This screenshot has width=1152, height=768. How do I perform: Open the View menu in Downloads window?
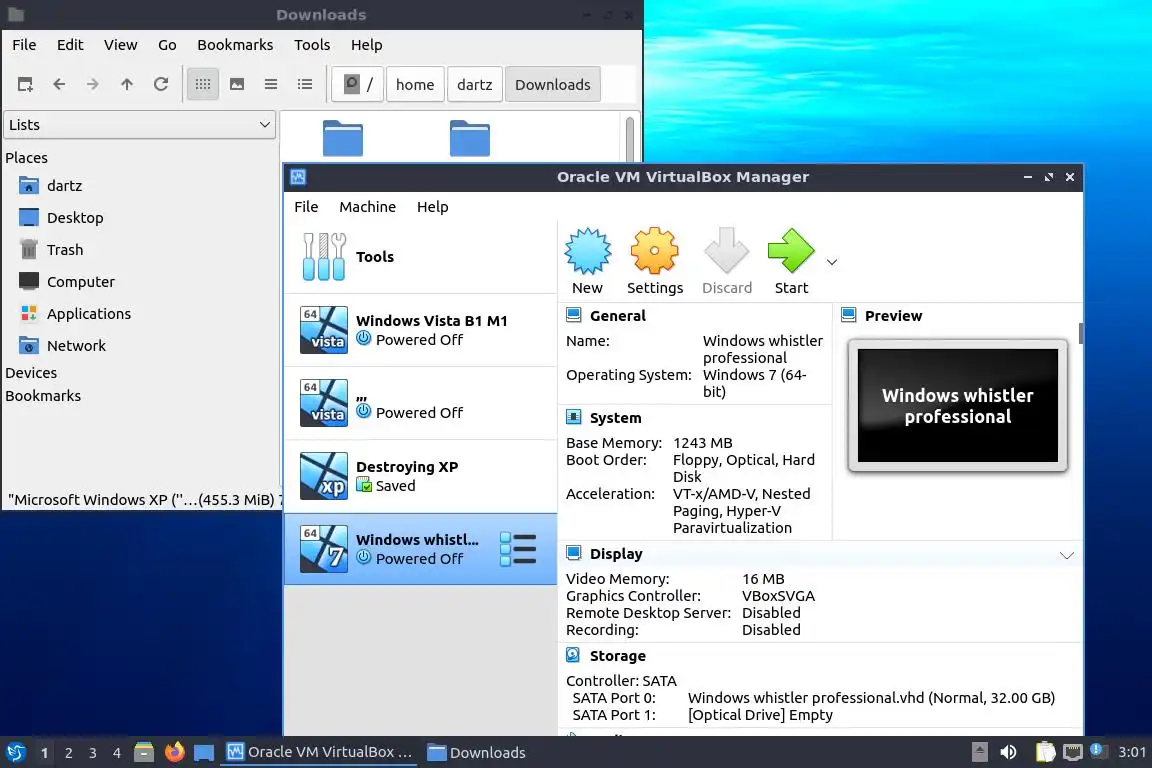click(120, 45)
